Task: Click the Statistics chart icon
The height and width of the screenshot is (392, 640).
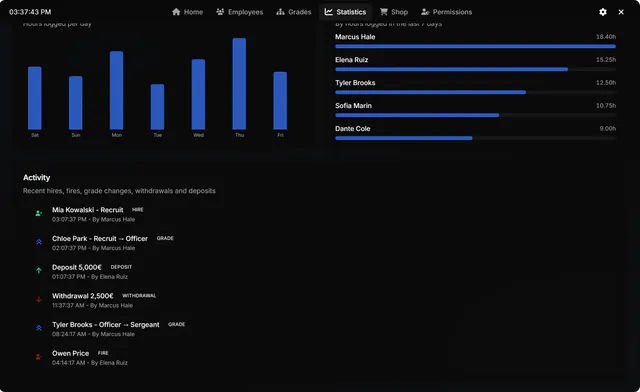Action: pos(329,12)
